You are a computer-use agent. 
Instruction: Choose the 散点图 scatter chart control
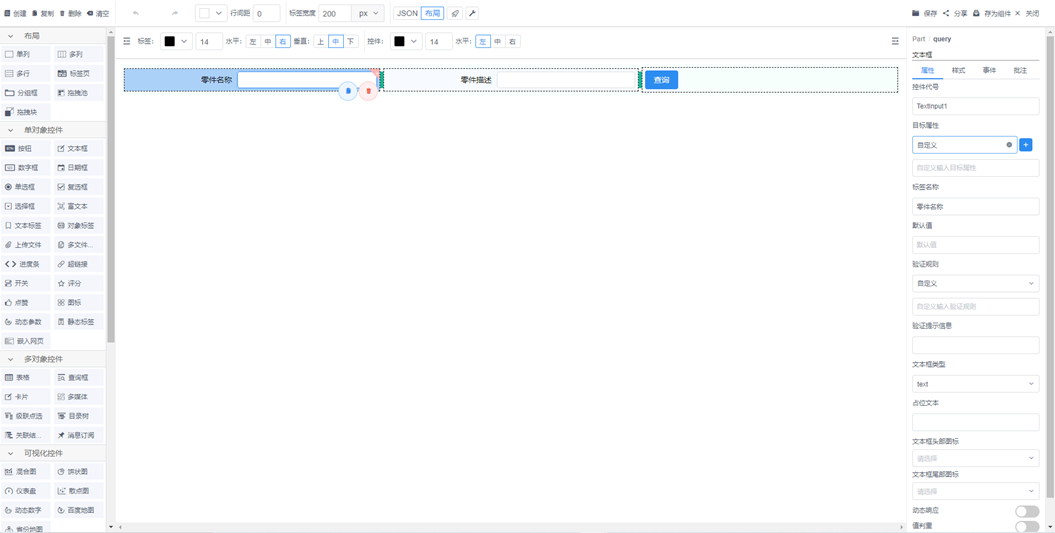[x=79, y=491]
